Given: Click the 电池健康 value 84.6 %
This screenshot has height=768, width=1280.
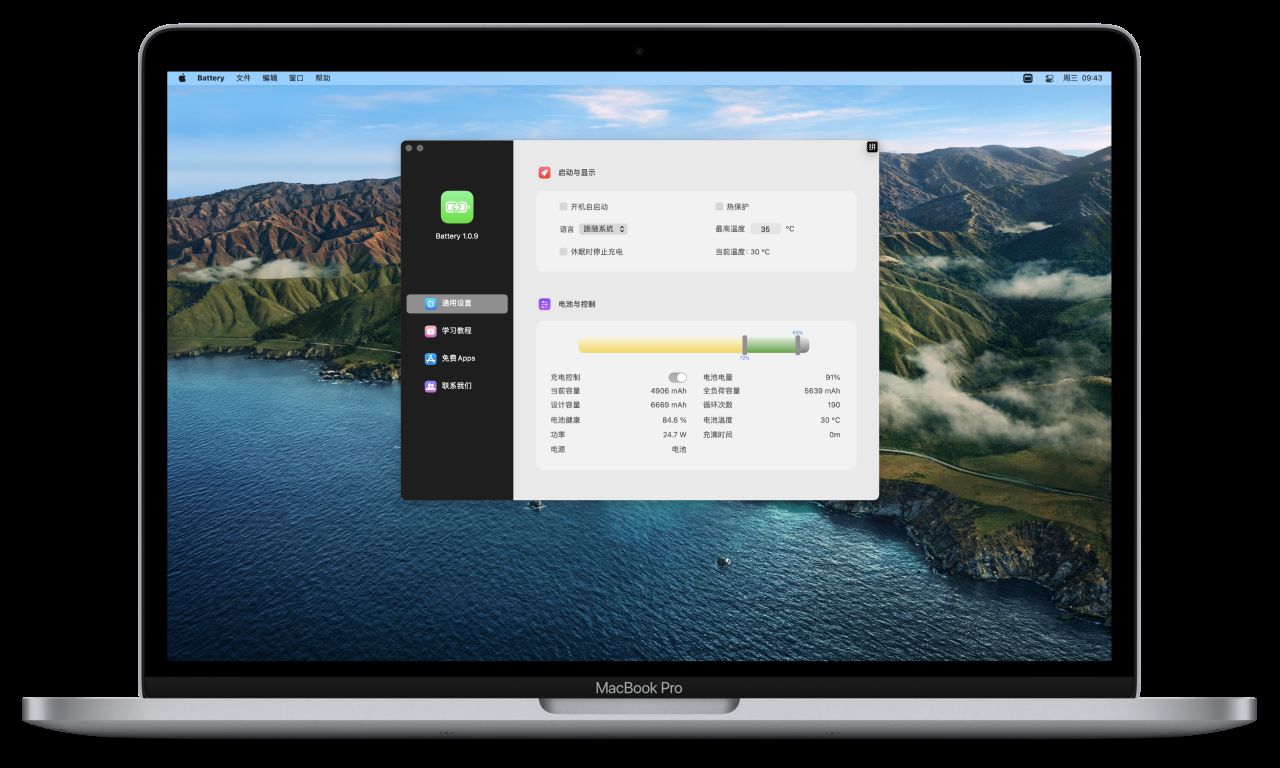Looking at the screenshot, I should (x=675, y=420).
